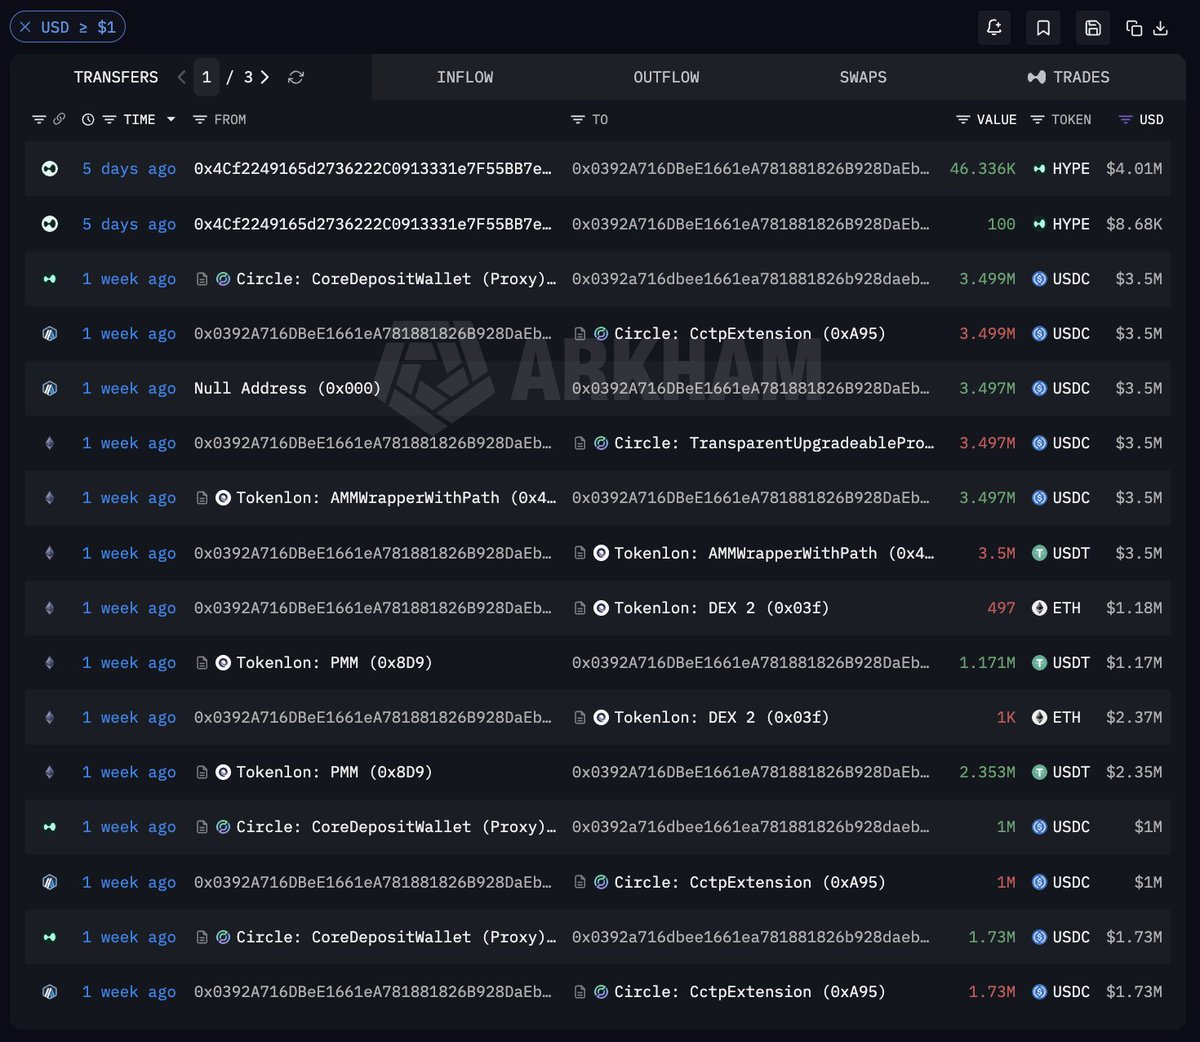
Task: Click the 2.353M value cell
Action: click(987, 772)
